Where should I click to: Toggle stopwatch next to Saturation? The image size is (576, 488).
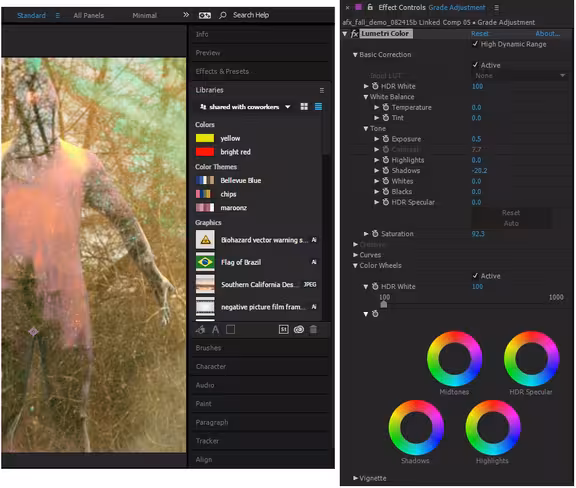375,234
